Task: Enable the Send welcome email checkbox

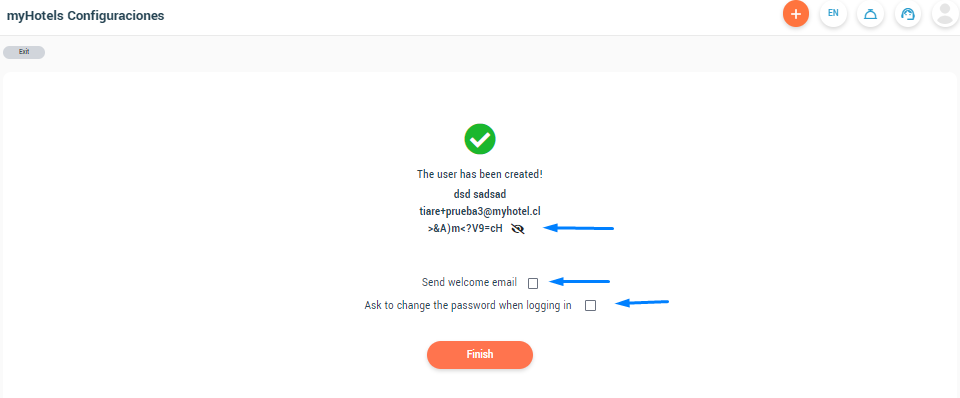Action: 533,283
